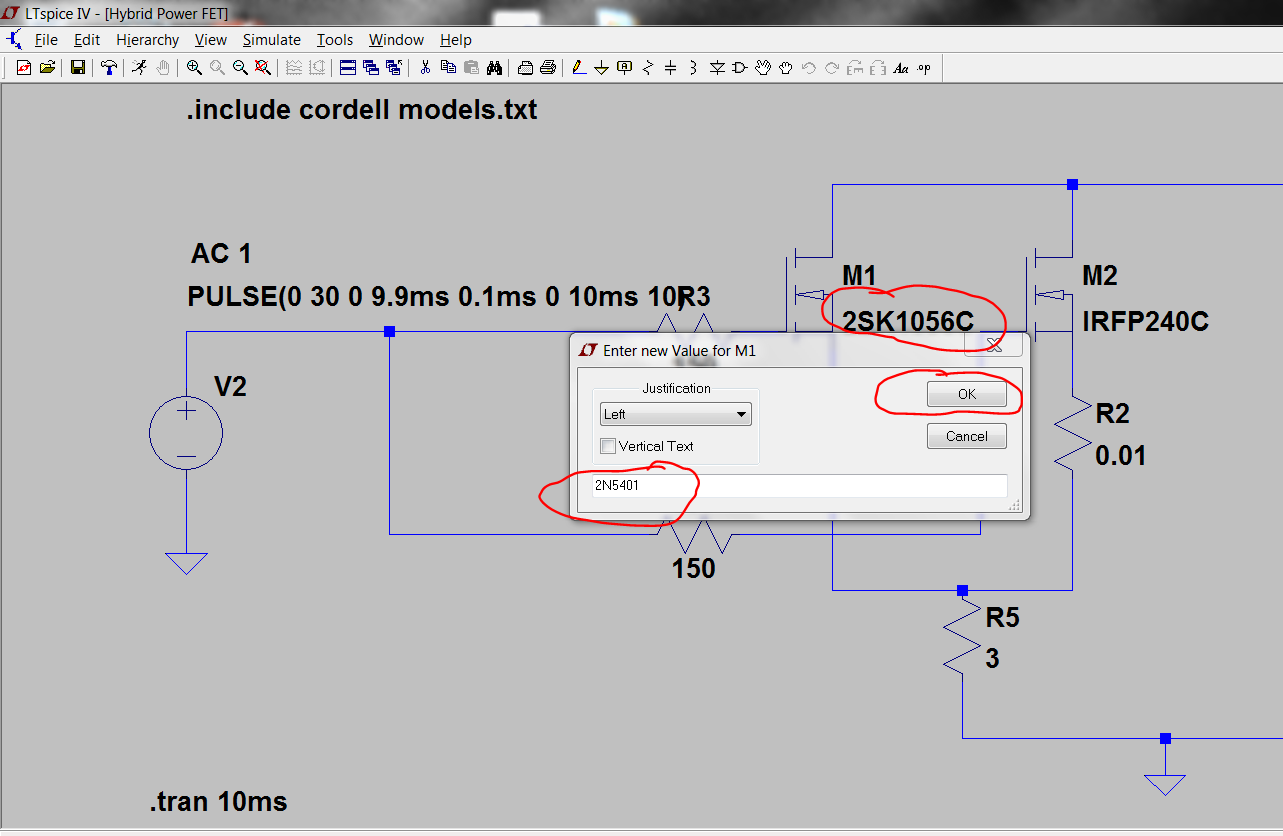Click the voltage source V2 symbol

[x=186, y=433]
